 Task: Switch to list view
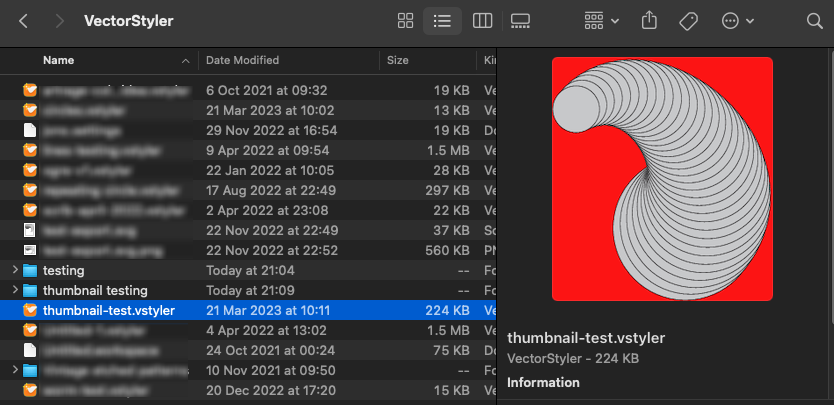click(x=442, y=20)
